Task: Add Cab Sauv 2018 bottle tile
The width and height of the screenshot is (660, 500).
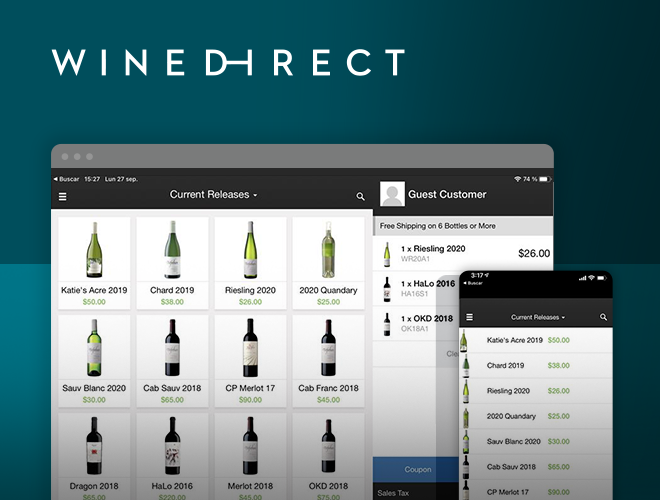Action: tap(172, 361)
